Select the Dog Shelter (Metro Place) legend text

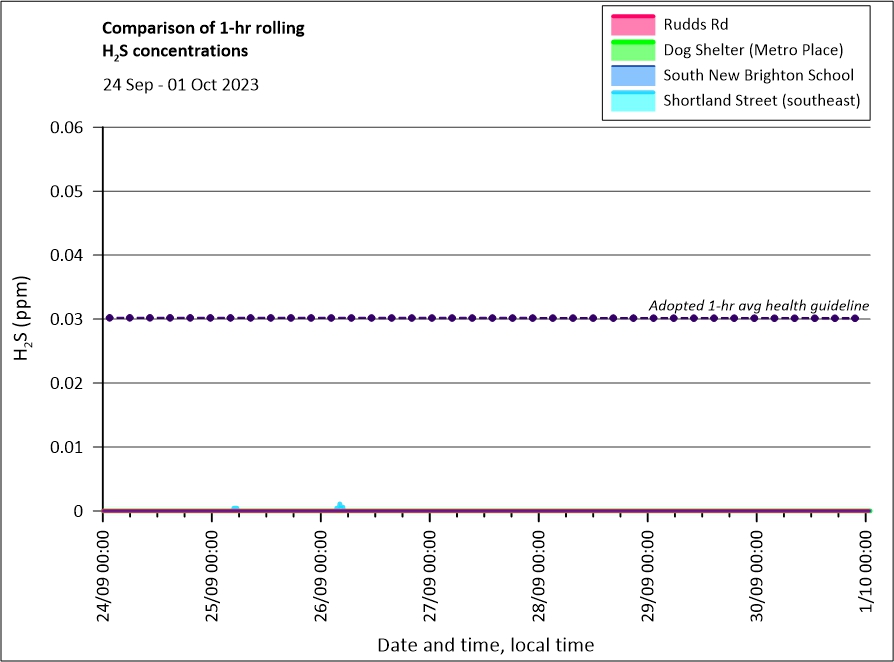click(x=754, y=50)
